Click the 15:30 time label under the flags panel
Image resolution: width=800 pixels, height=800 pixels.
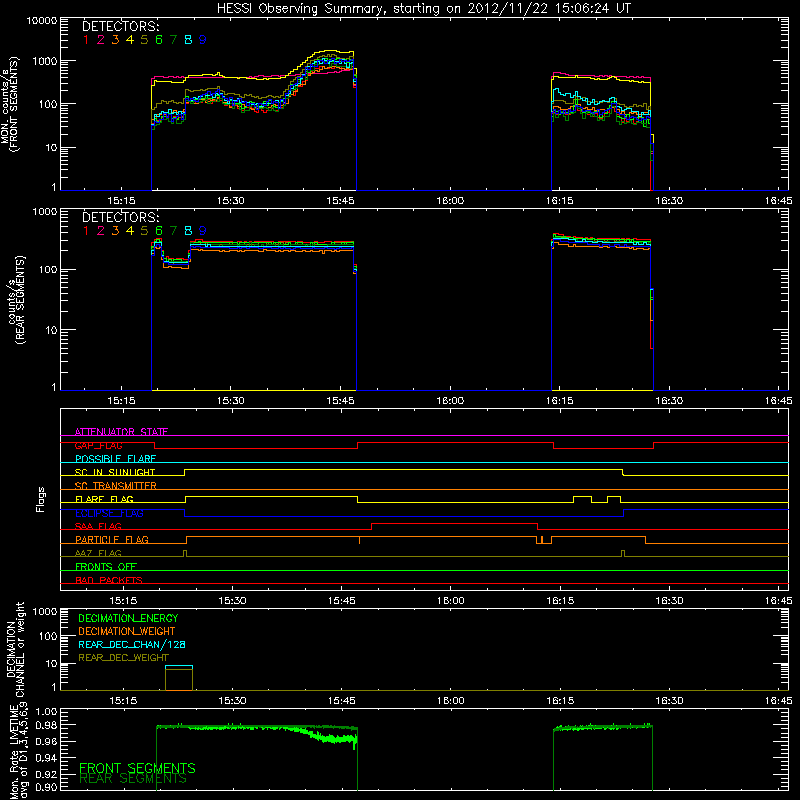click(232, 601)
